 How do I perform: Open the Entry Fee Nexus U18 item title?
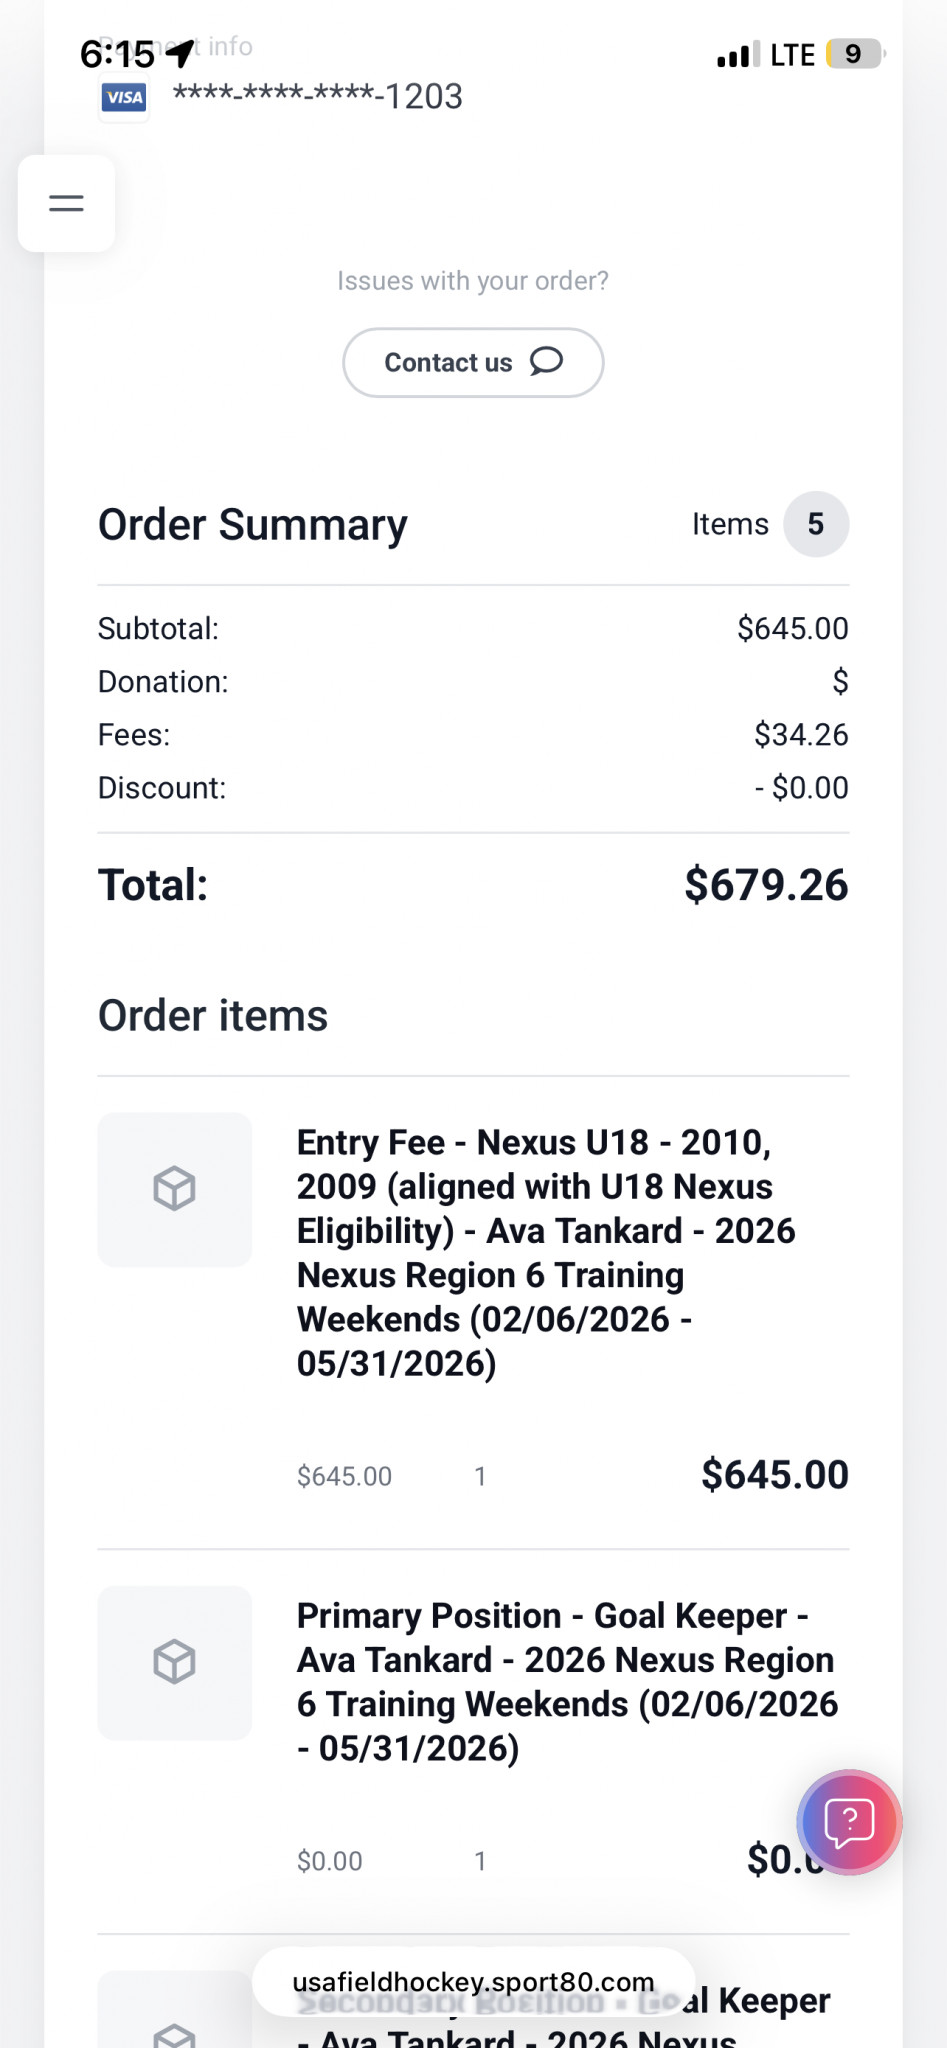coord(546,1253)
